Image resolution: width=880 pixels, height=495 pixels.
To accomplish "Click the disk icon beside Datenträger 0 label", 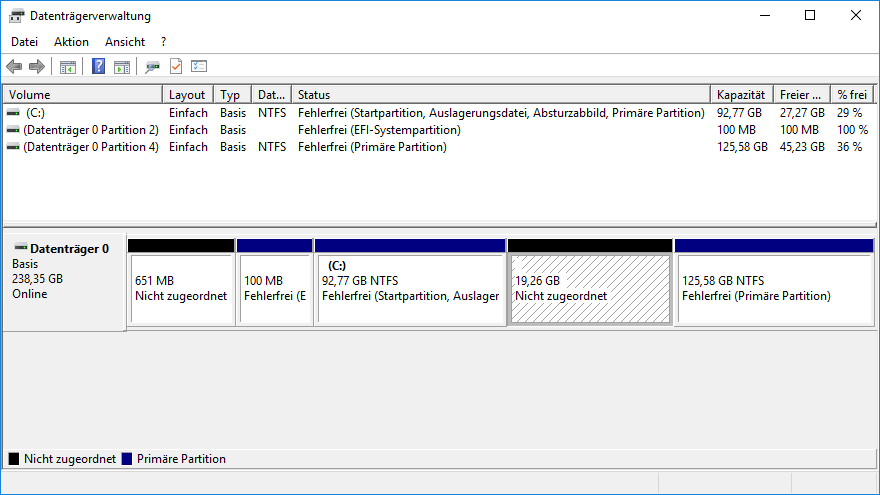I will coord(21,248).
